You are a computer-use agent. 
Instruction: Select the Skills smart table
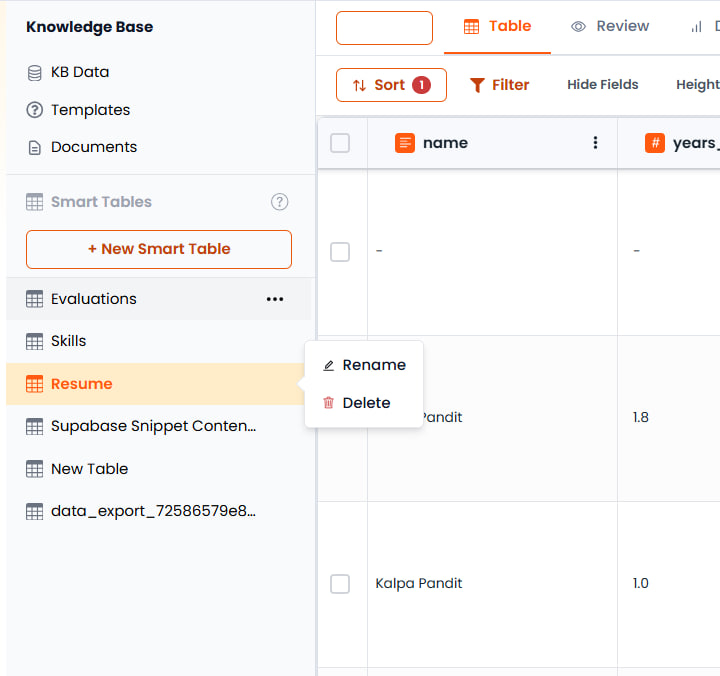[158, 341]
